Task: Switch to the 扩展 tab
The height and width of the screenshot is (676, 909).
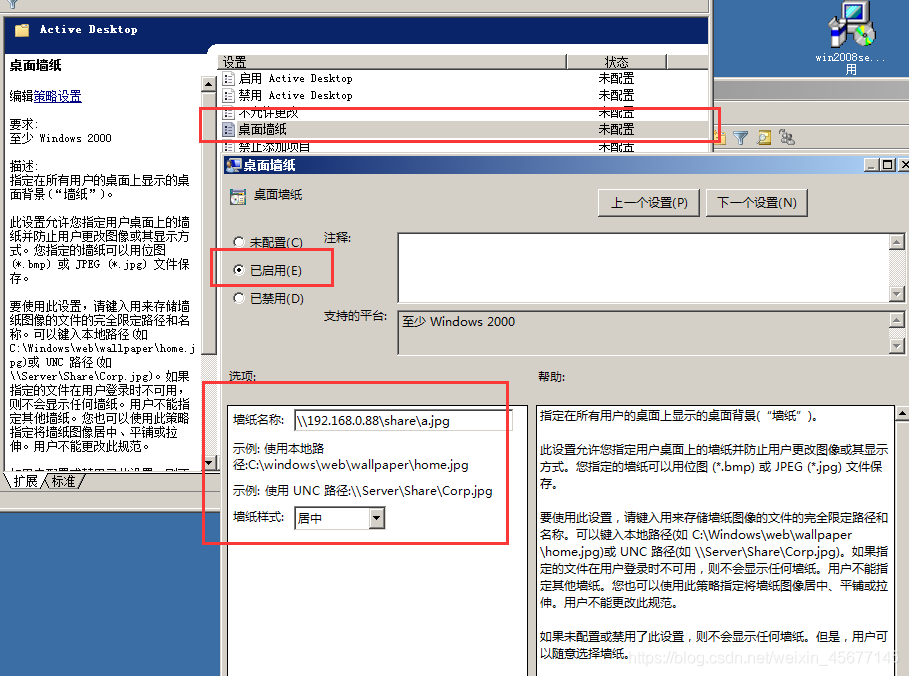Action: click(x=27, y=479)
